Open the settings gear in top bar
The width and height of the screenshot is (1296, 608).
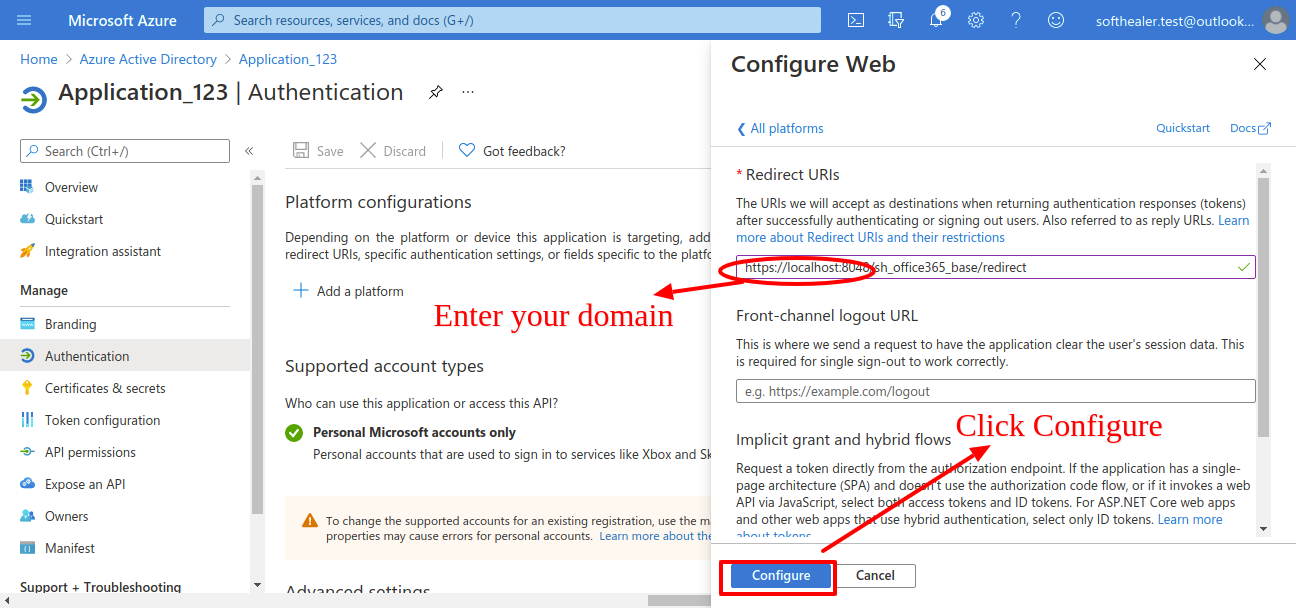pos(976,20)
